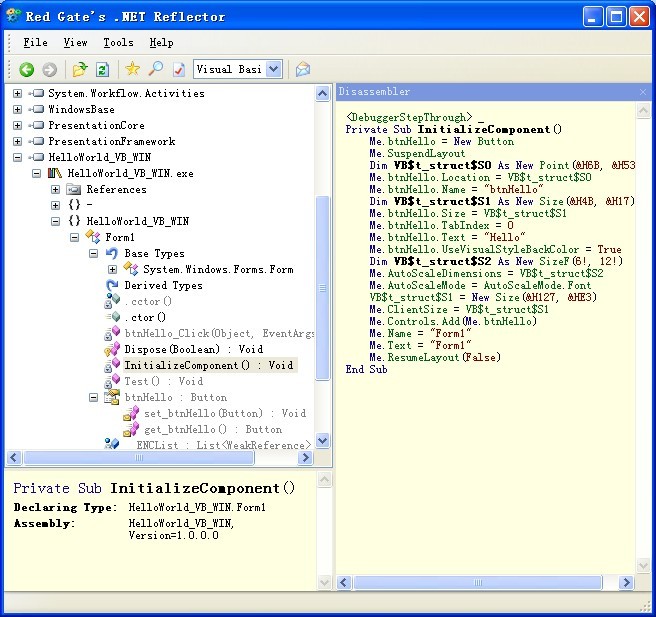Click the HelloWorld_VB_WIN.exe module icon
Screen dimensions: 656x617
[54, 173]
